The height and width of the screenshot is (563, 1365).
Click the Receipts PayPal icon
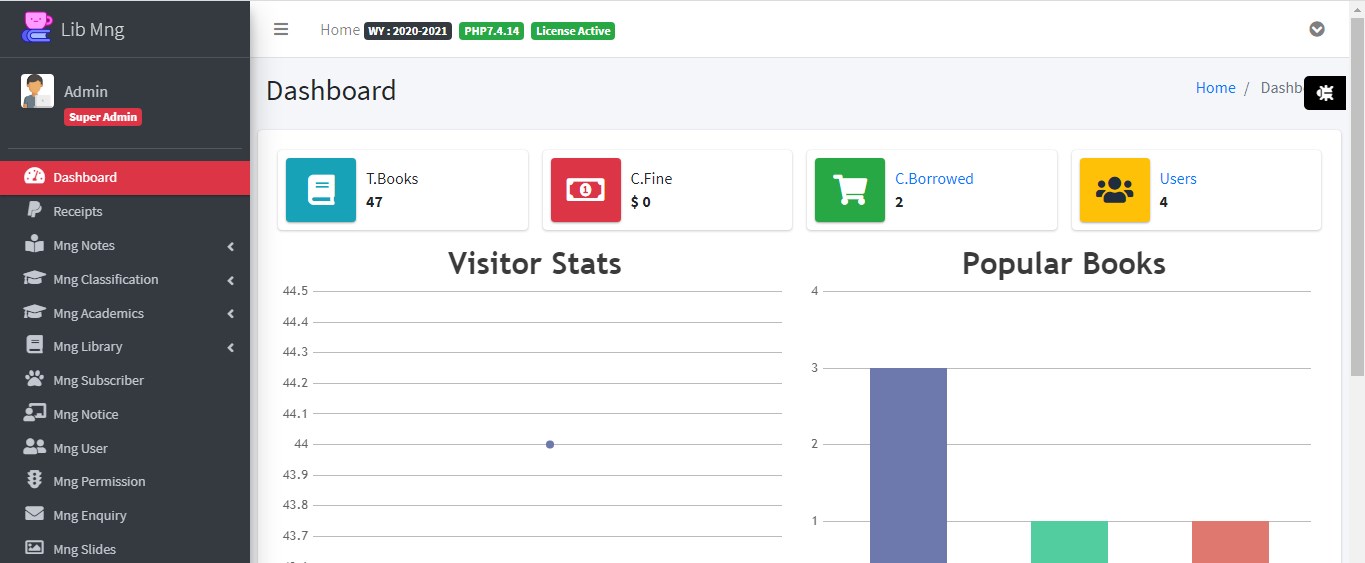tap(34, 211)
